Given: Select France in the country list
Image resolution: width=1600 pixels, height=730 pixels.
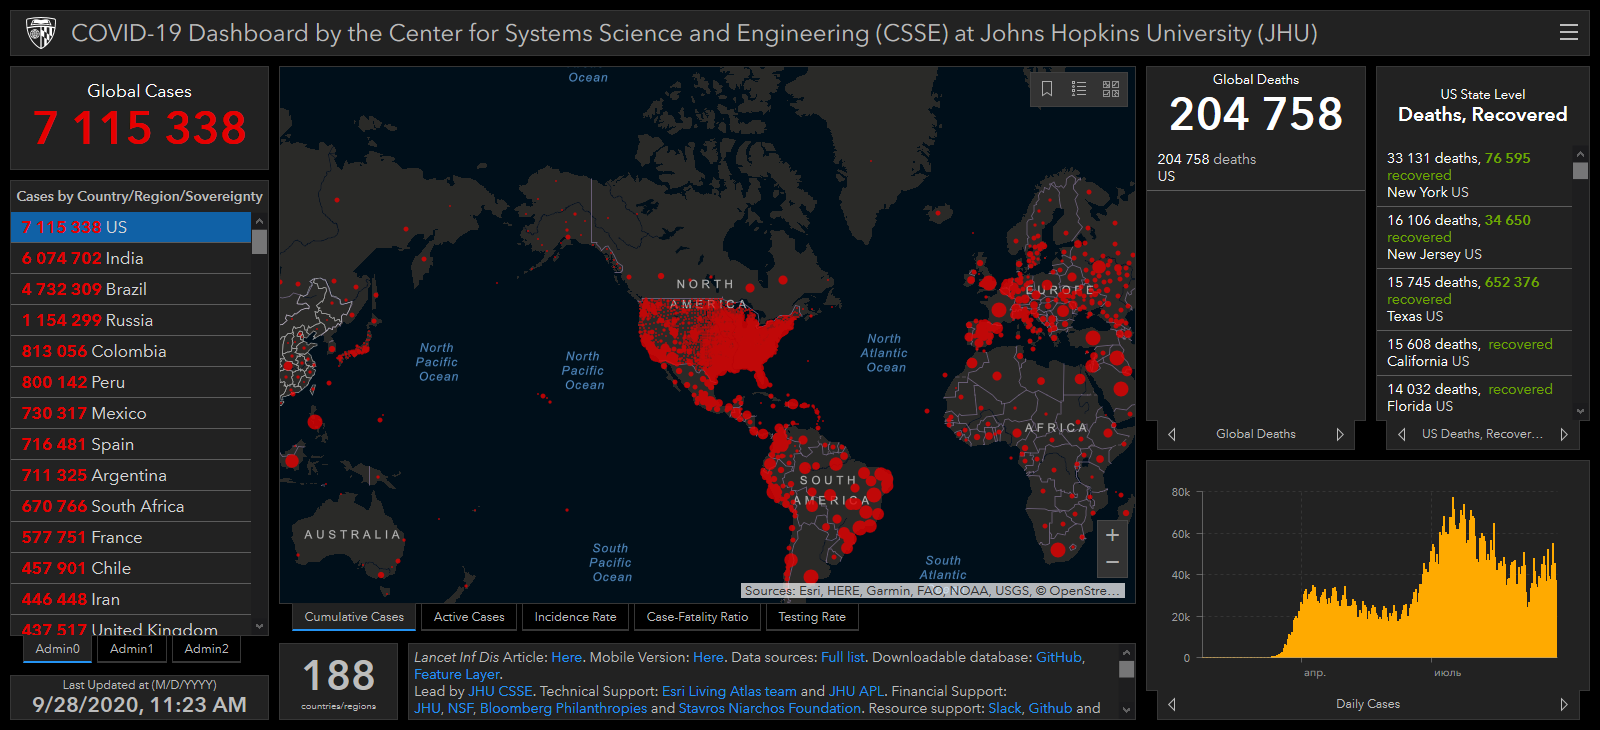Looking at the screenshot, I should pyautogui.click(x=131, y=537).
